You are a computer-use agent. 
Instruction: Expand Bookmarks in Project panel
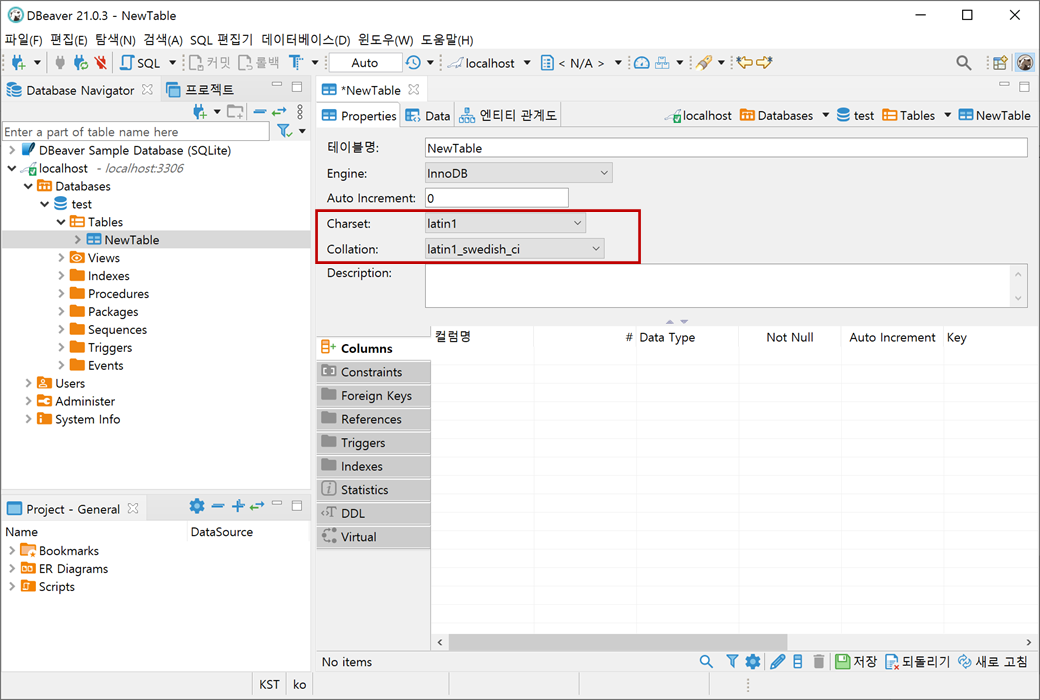(x=12, y=550)
